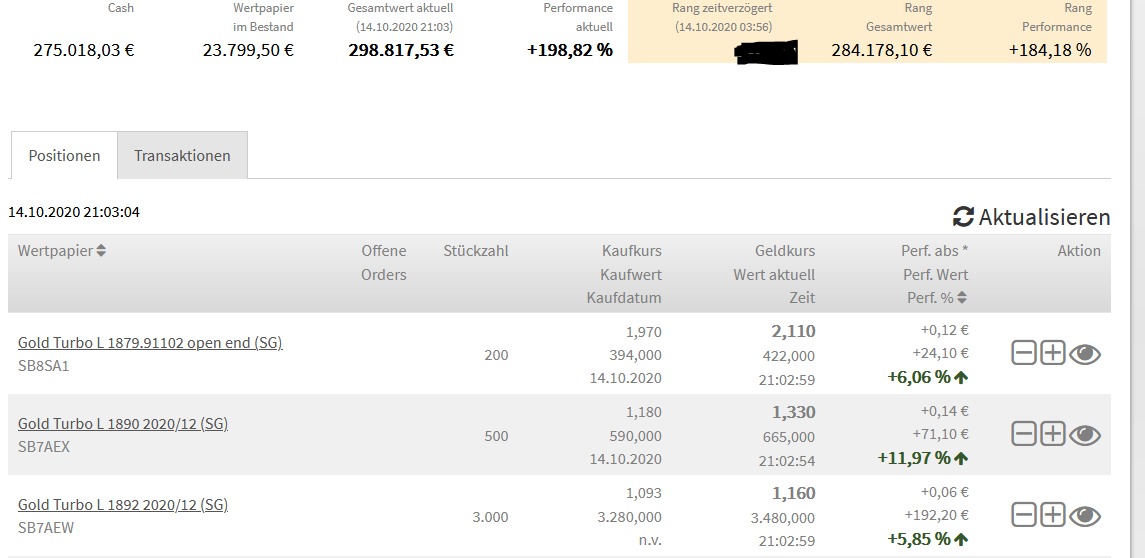Click the SB8SA1 security code text
1145x558 pixels.
(x=44, y=366)
